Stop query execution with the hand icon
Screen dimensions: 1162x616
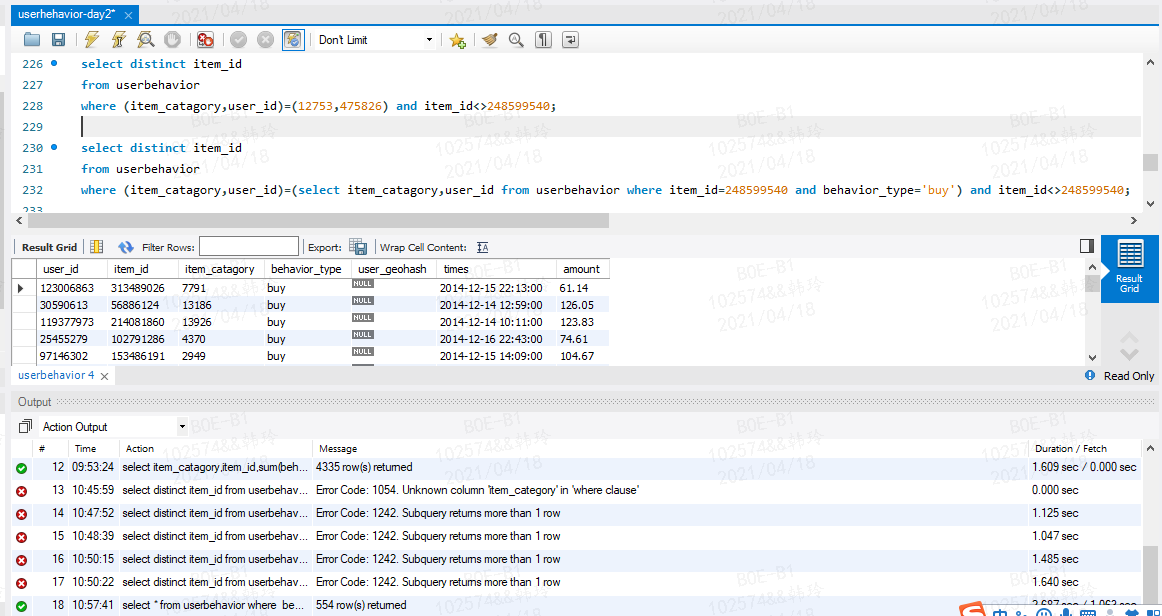point(172,40)
